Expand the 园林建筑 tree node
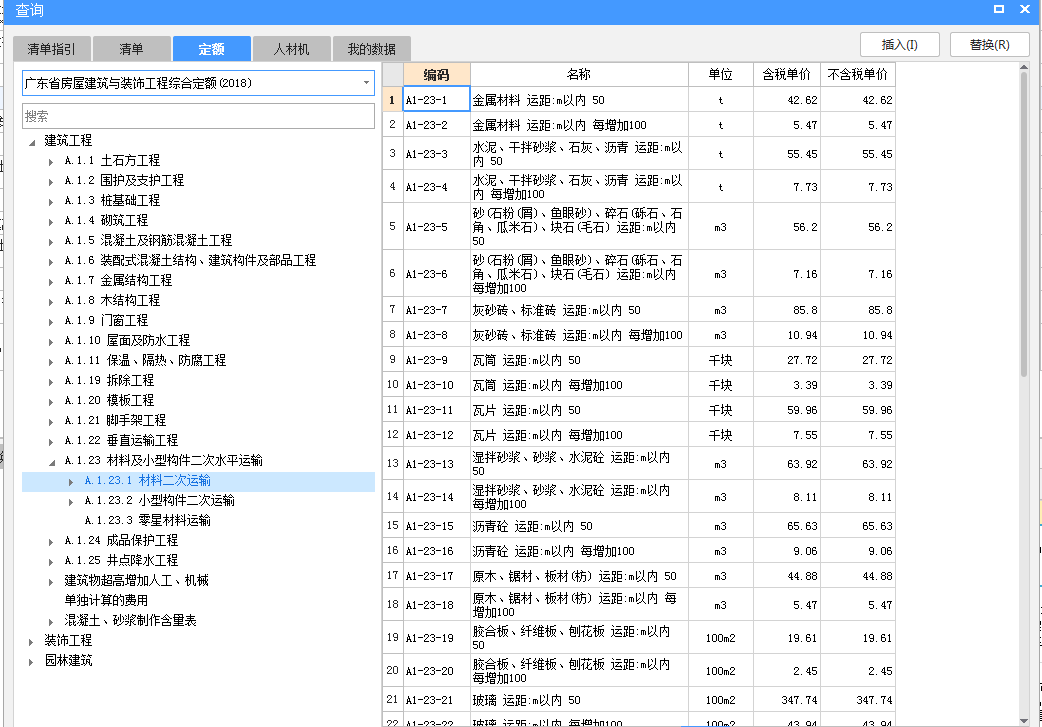This screenshot has width=1042, height=727. coord(31,662)
